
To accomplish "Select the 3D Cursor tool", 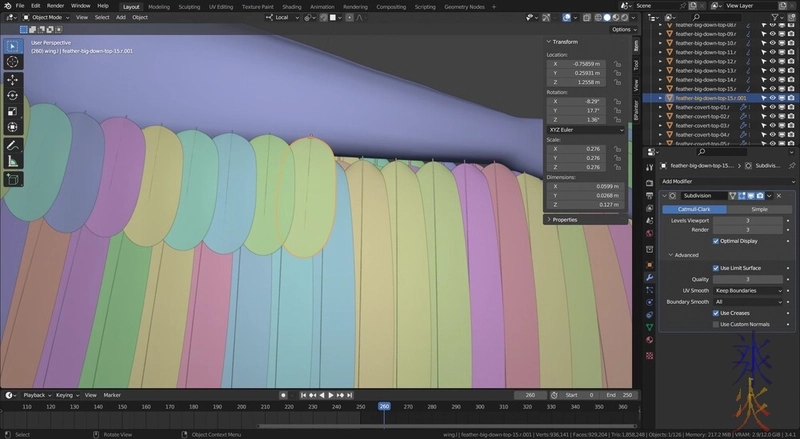I will pyautogui.click(x=13, y=62).
